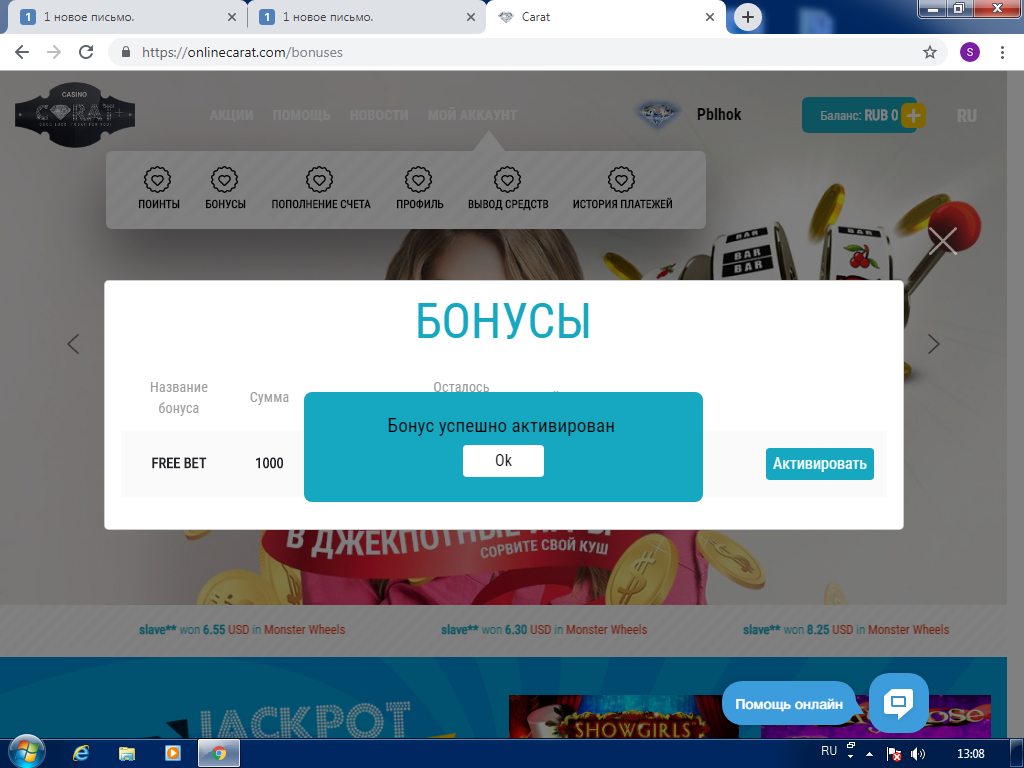Click the 1000 bonus sum value

coord(269,463)
